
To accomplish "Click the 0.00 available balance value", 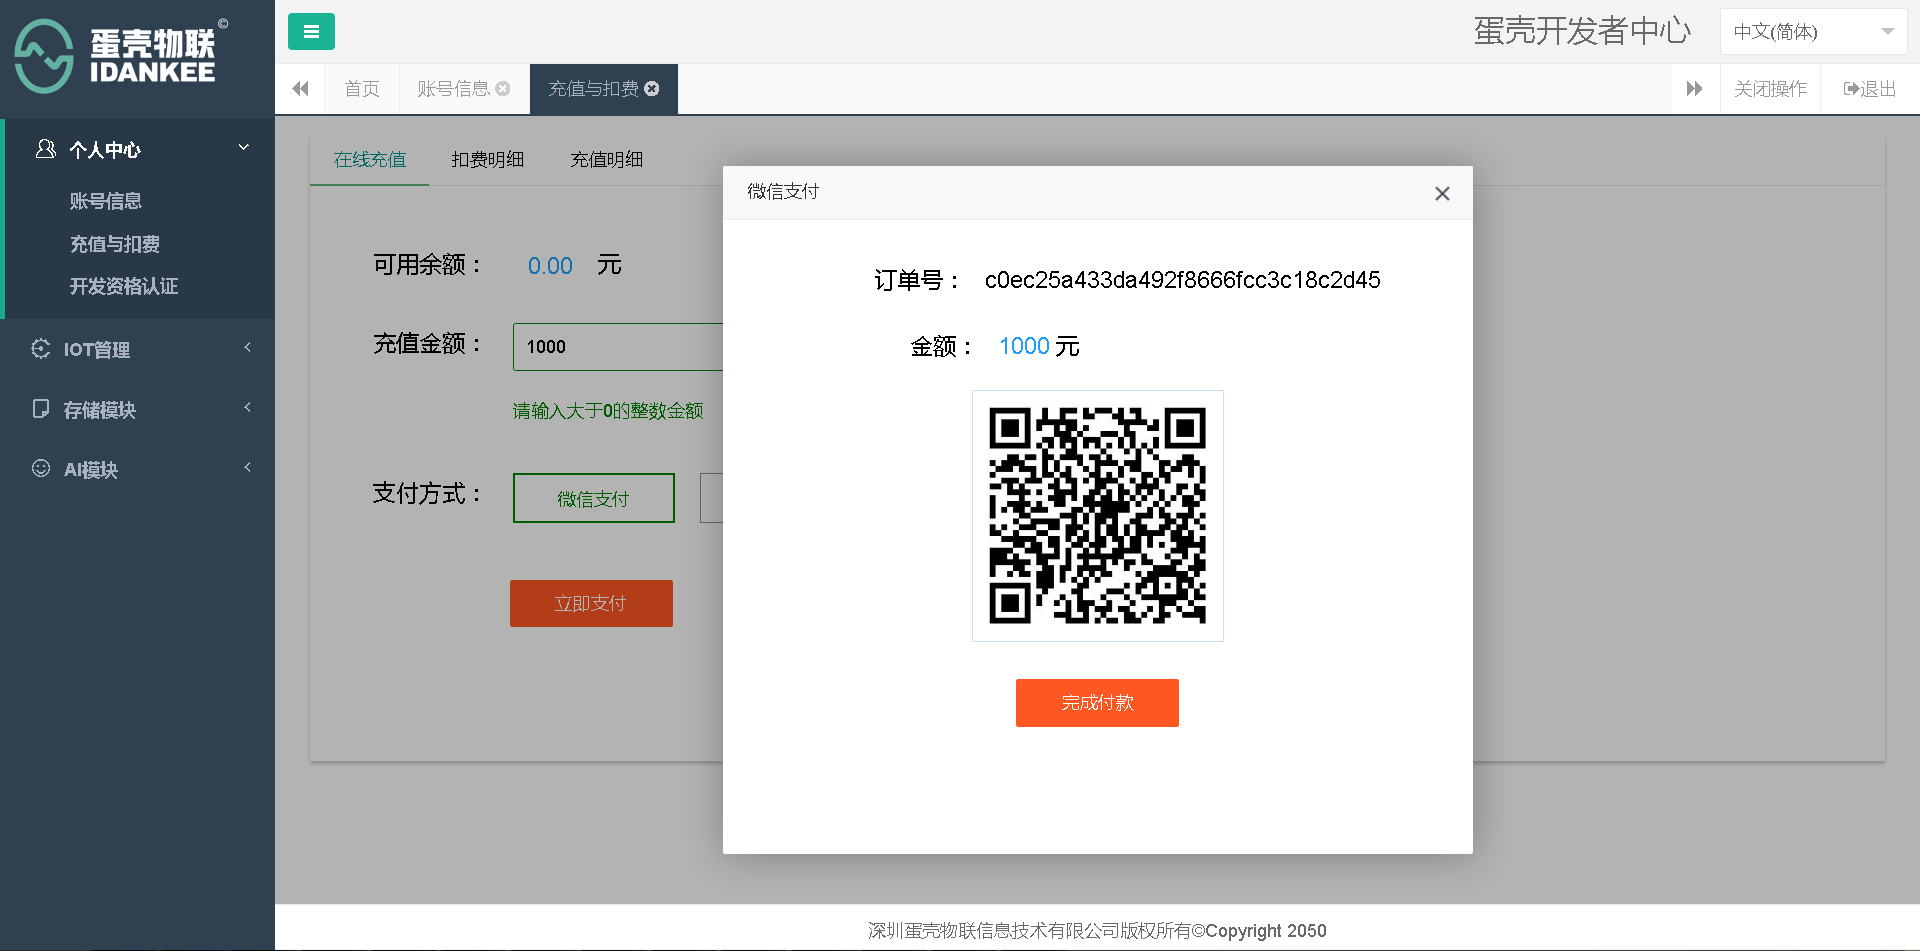I will pyautogui.click(x=550, y=266).
